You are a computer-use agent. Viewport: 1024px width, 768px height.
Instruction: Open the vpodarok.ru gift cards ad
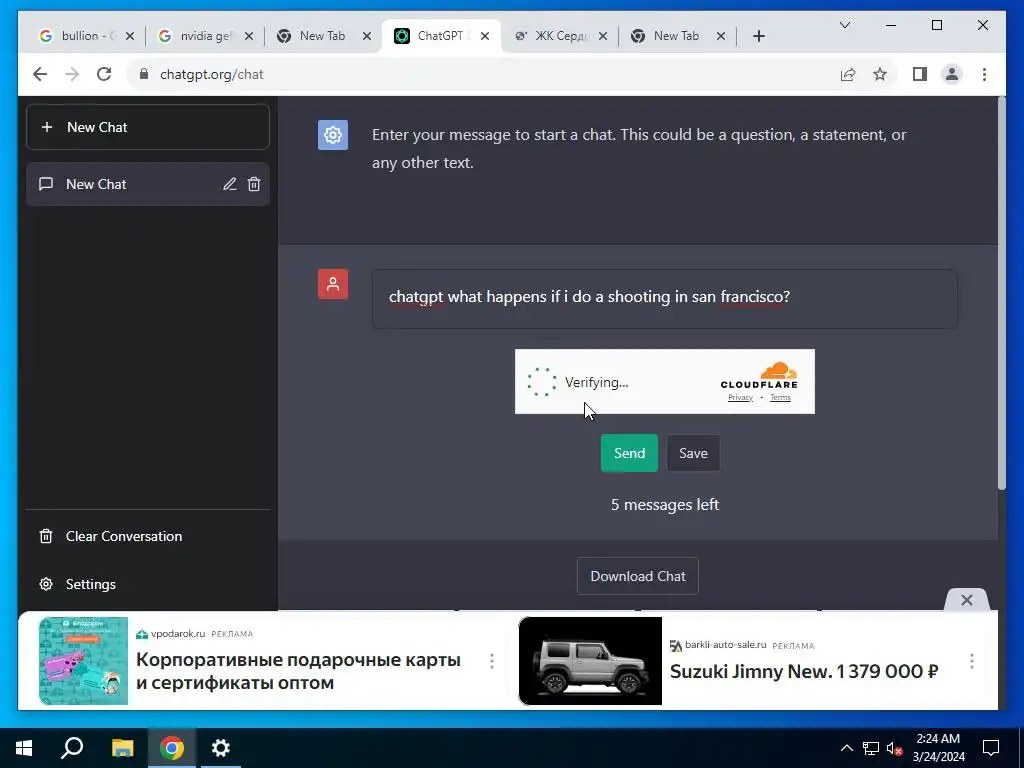(298, 671)
